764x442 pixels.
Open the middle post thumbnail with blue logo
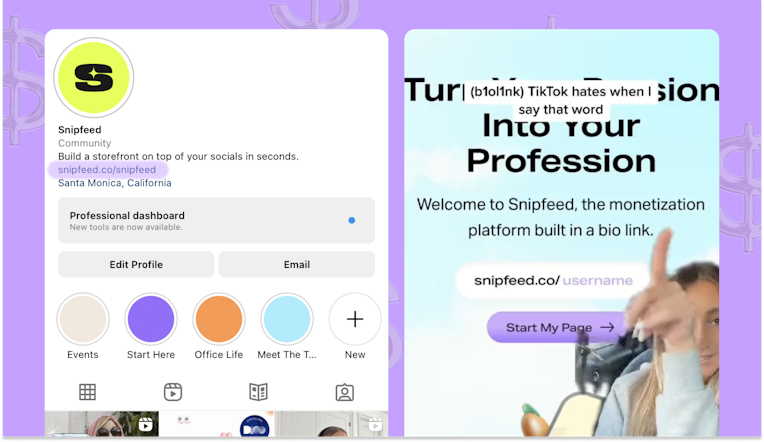216,423
